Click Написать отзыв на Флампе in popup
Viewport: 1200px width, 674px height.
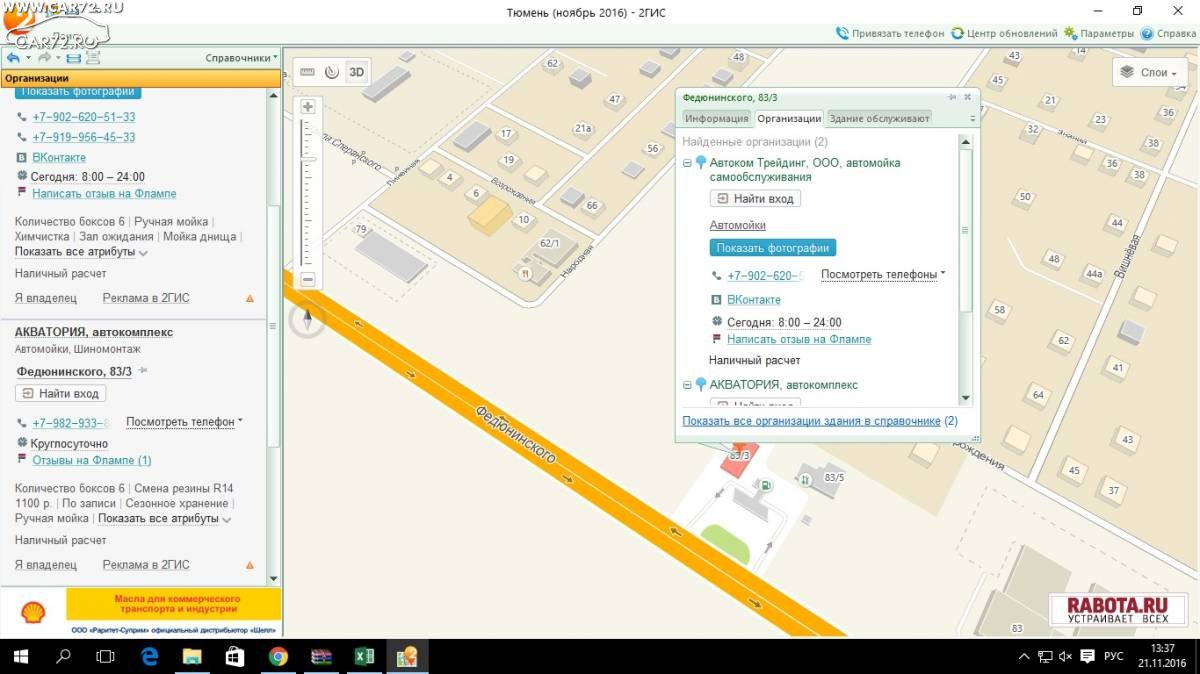pos(799,339)
